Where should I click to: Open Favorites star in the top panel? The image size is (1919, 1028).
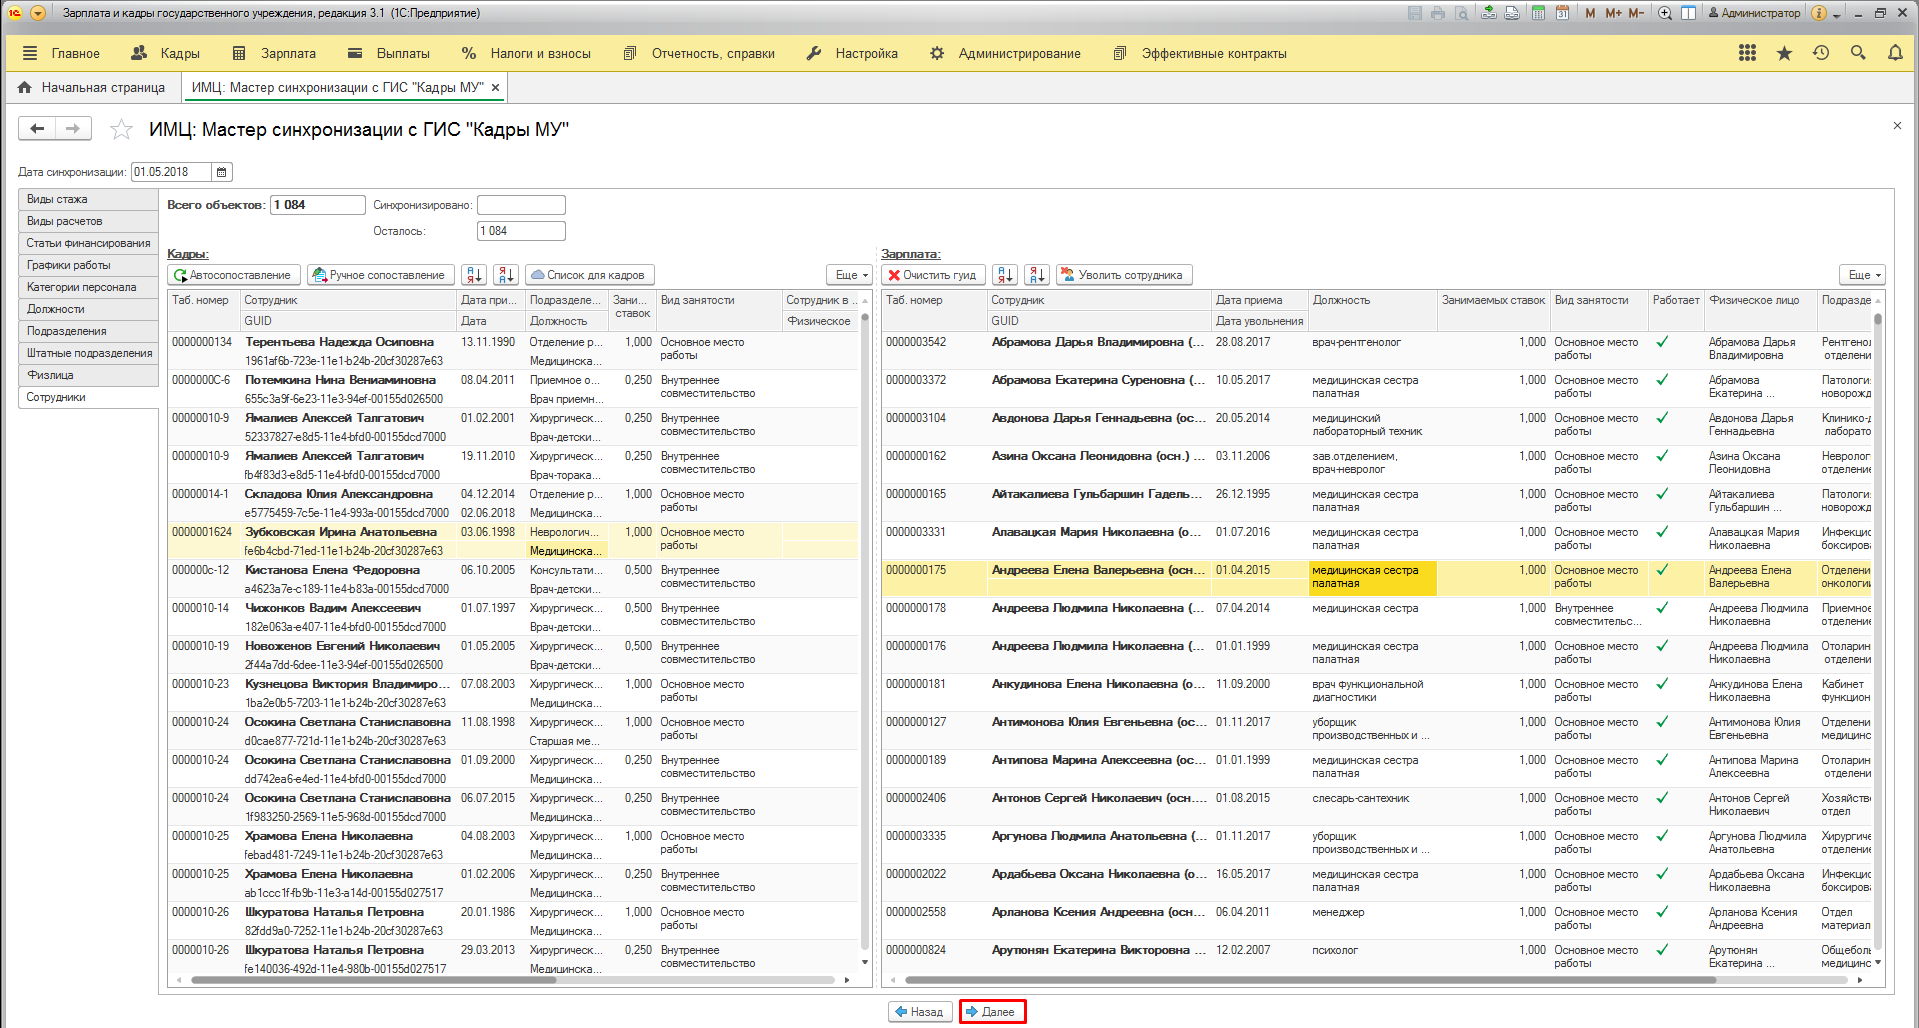[1784, 53]
